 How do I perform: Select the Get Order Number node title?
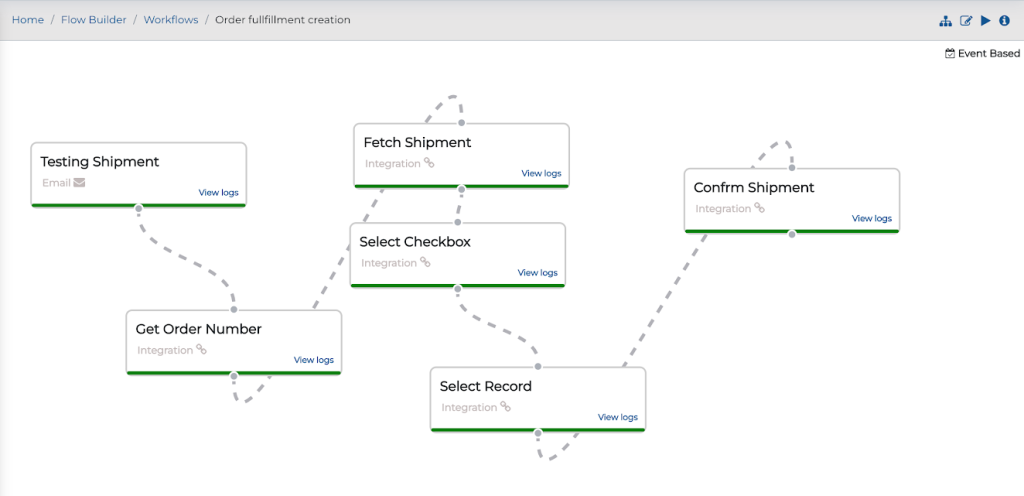199,329
